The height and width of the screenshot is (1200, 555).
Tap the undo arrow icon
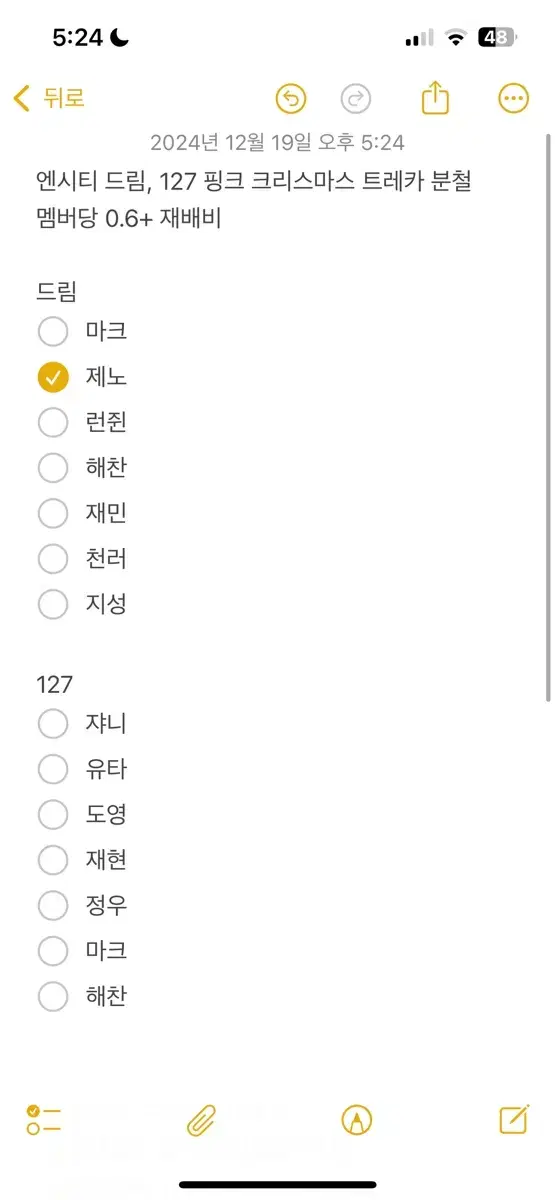[x=291, y=98]
